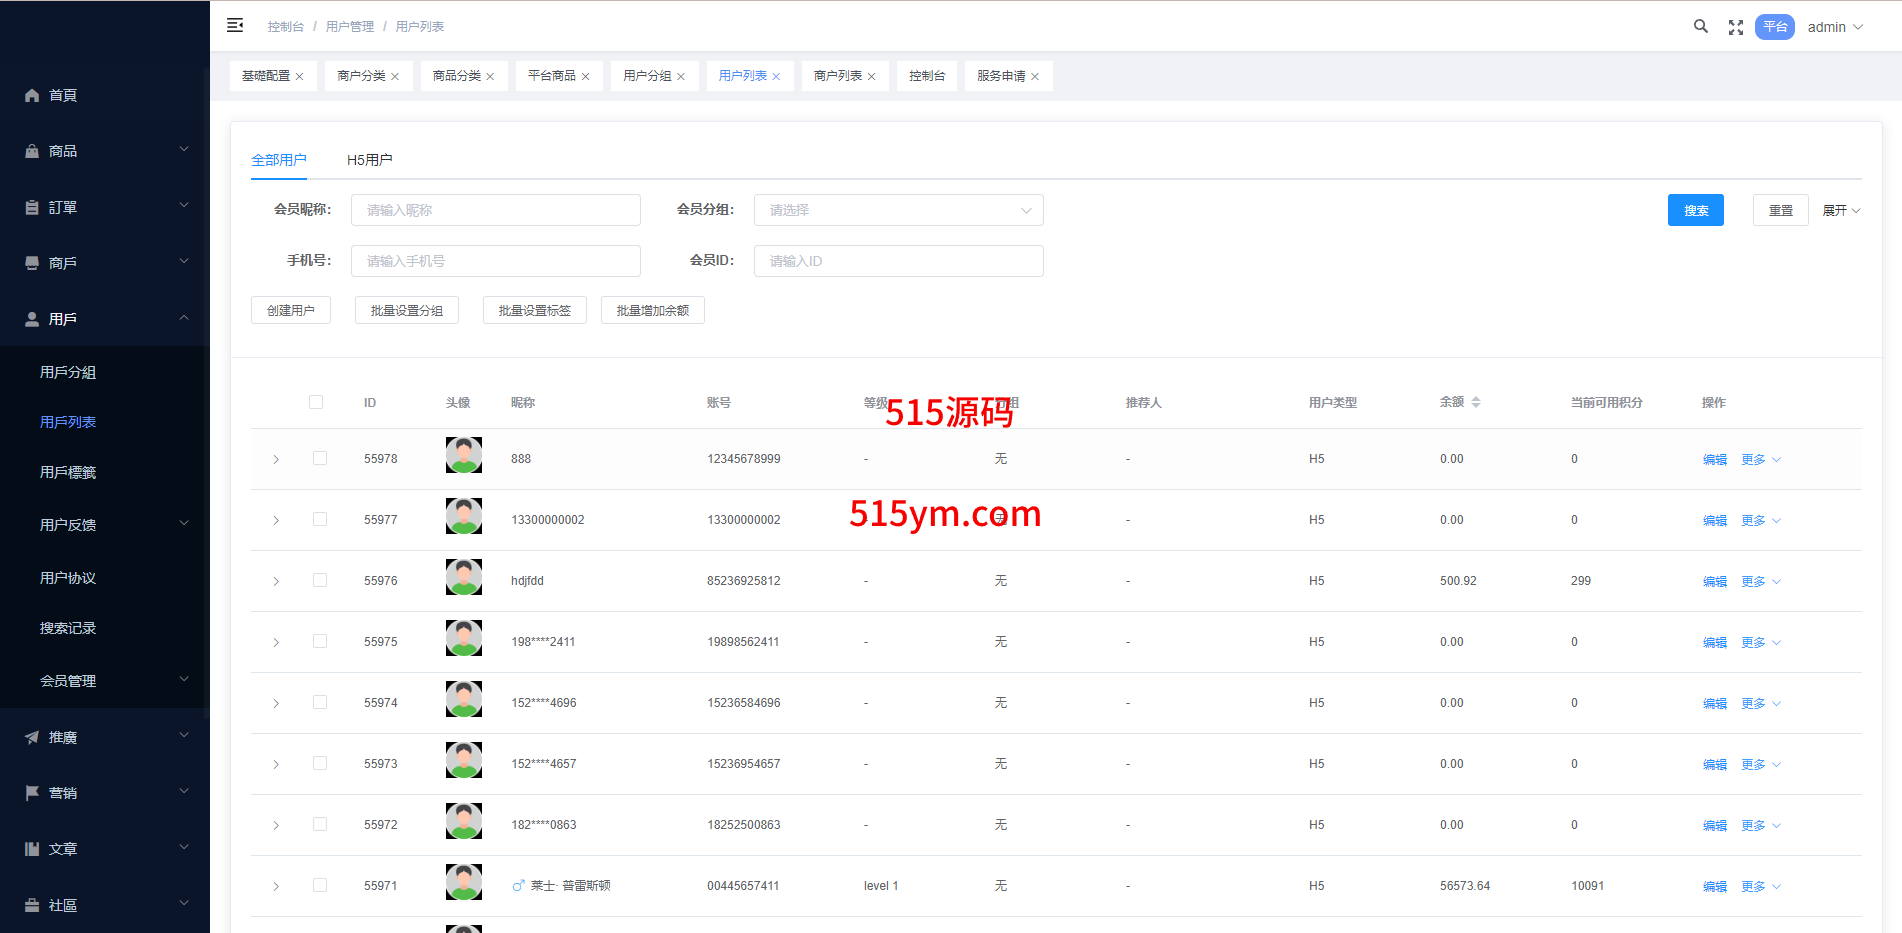Screen dimensions: 1902x933
Task: Open the search magnifier icon in header
Action: (x=1700, y=27)
